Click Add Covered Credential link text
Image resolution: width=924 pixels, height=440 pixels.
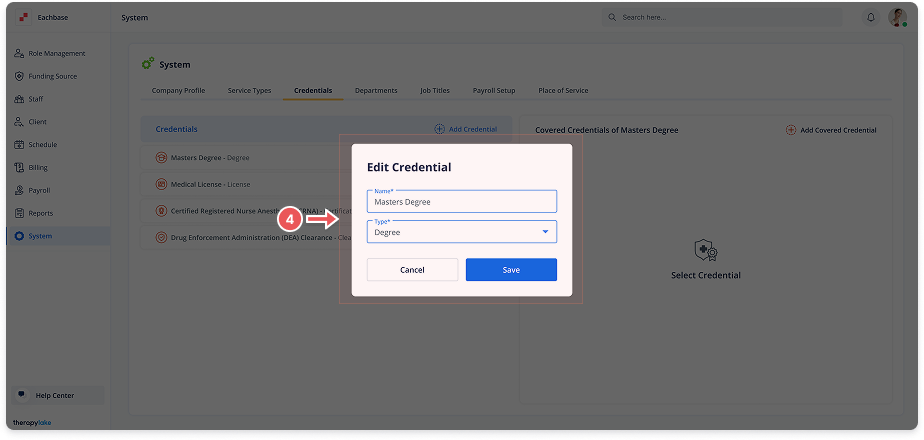tap(838, 130)
